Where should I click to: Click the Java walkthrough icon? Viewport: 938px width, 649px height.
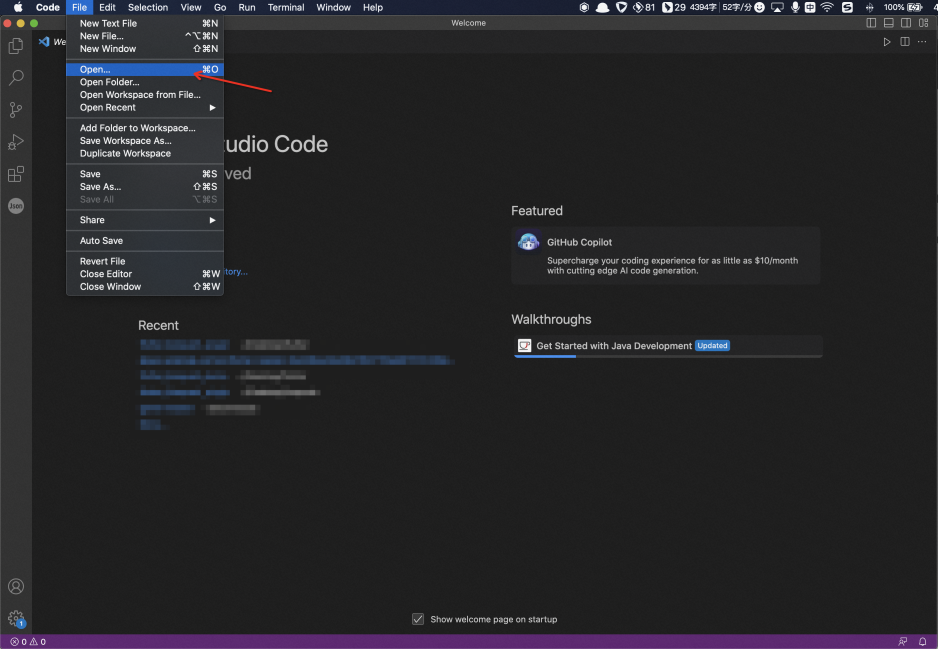pos(525,346)
